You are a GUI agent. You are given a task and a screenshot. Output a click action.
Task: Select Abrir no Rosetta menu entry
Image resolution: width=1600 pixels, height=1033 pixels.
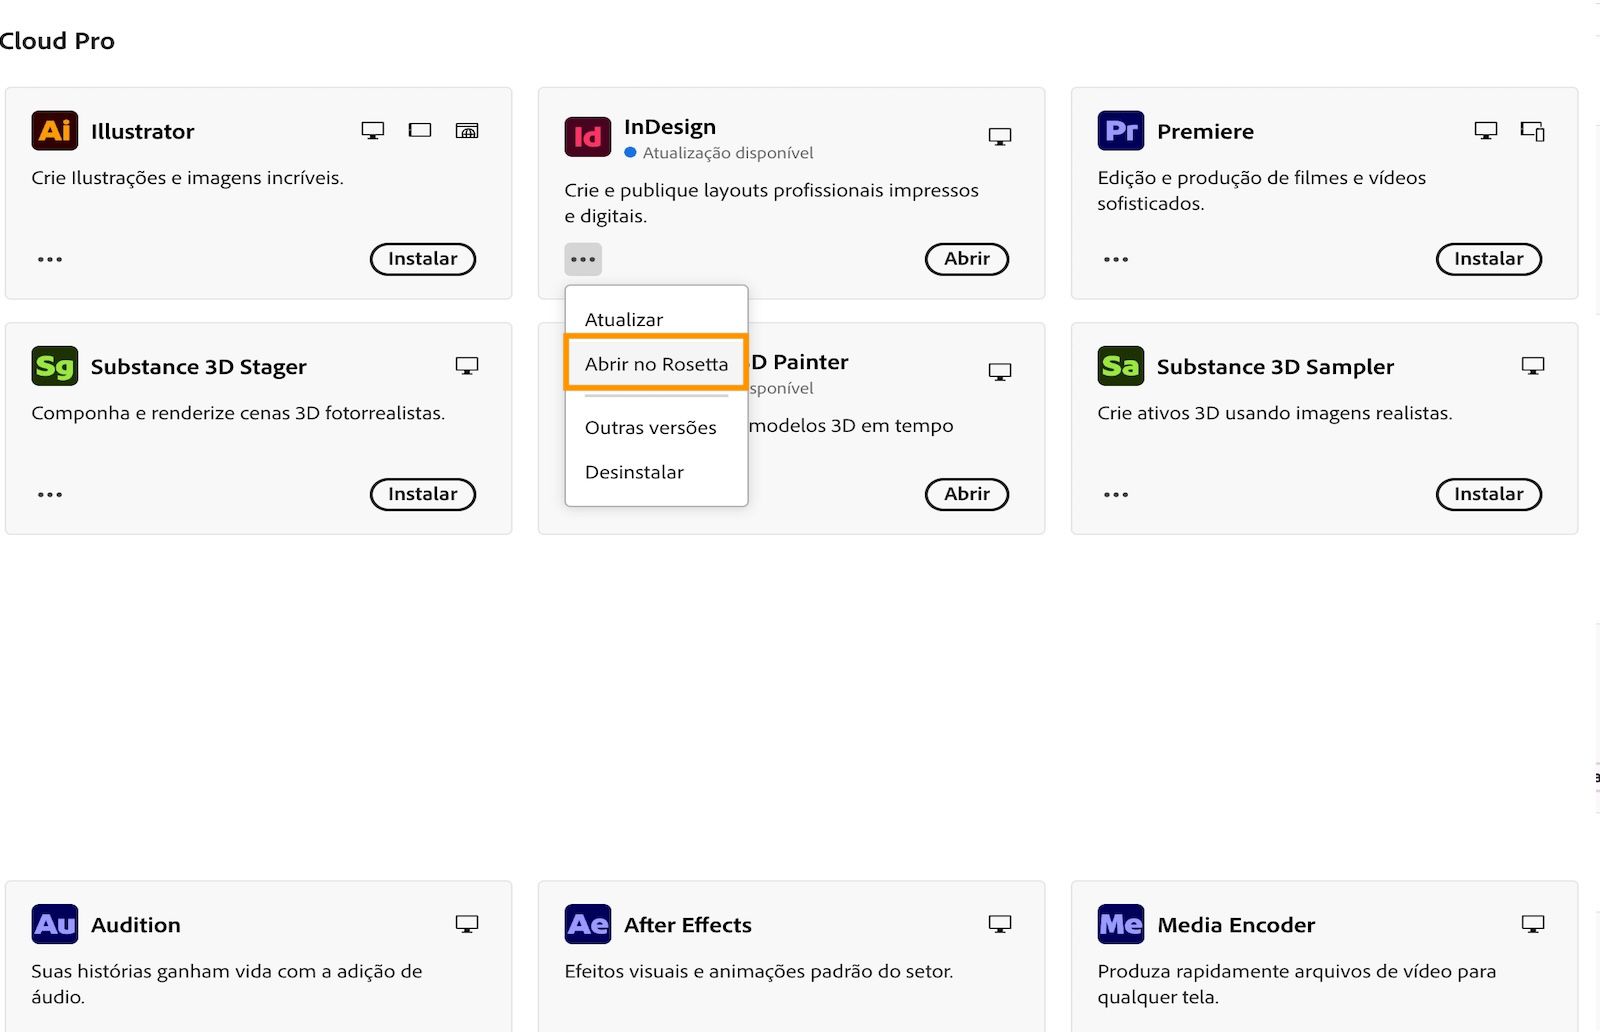pyautogui.click(x=656, y=363)
